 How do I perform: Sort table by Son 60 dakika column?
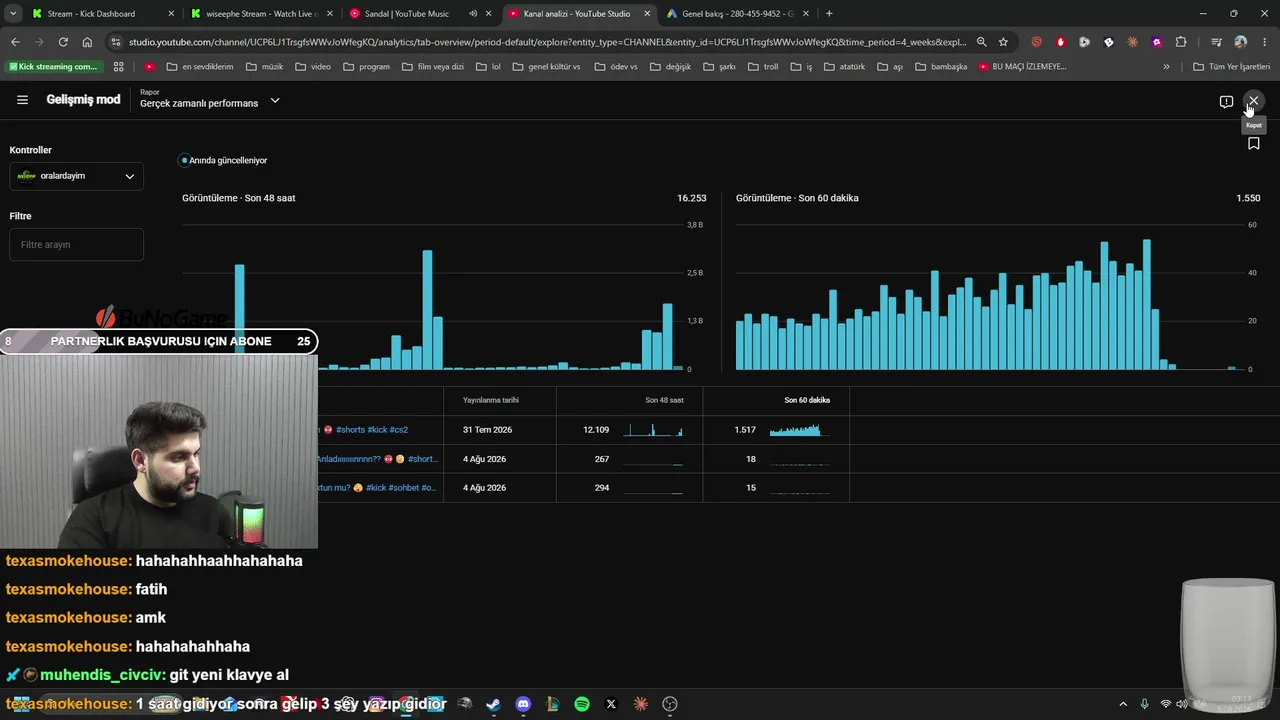click(807, 400)
